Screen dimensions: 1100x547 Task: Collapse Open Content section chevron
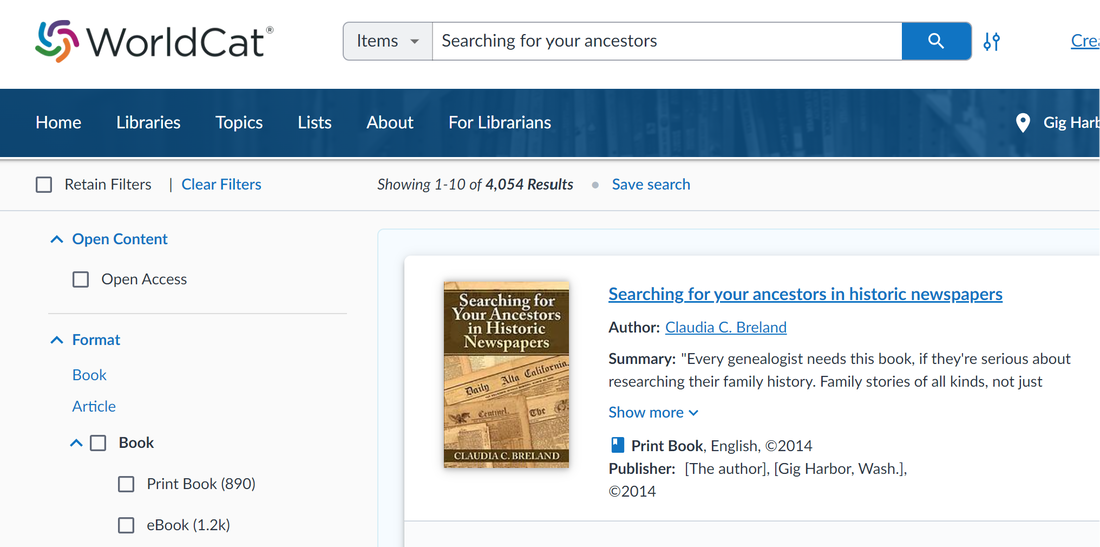[57, 239]
